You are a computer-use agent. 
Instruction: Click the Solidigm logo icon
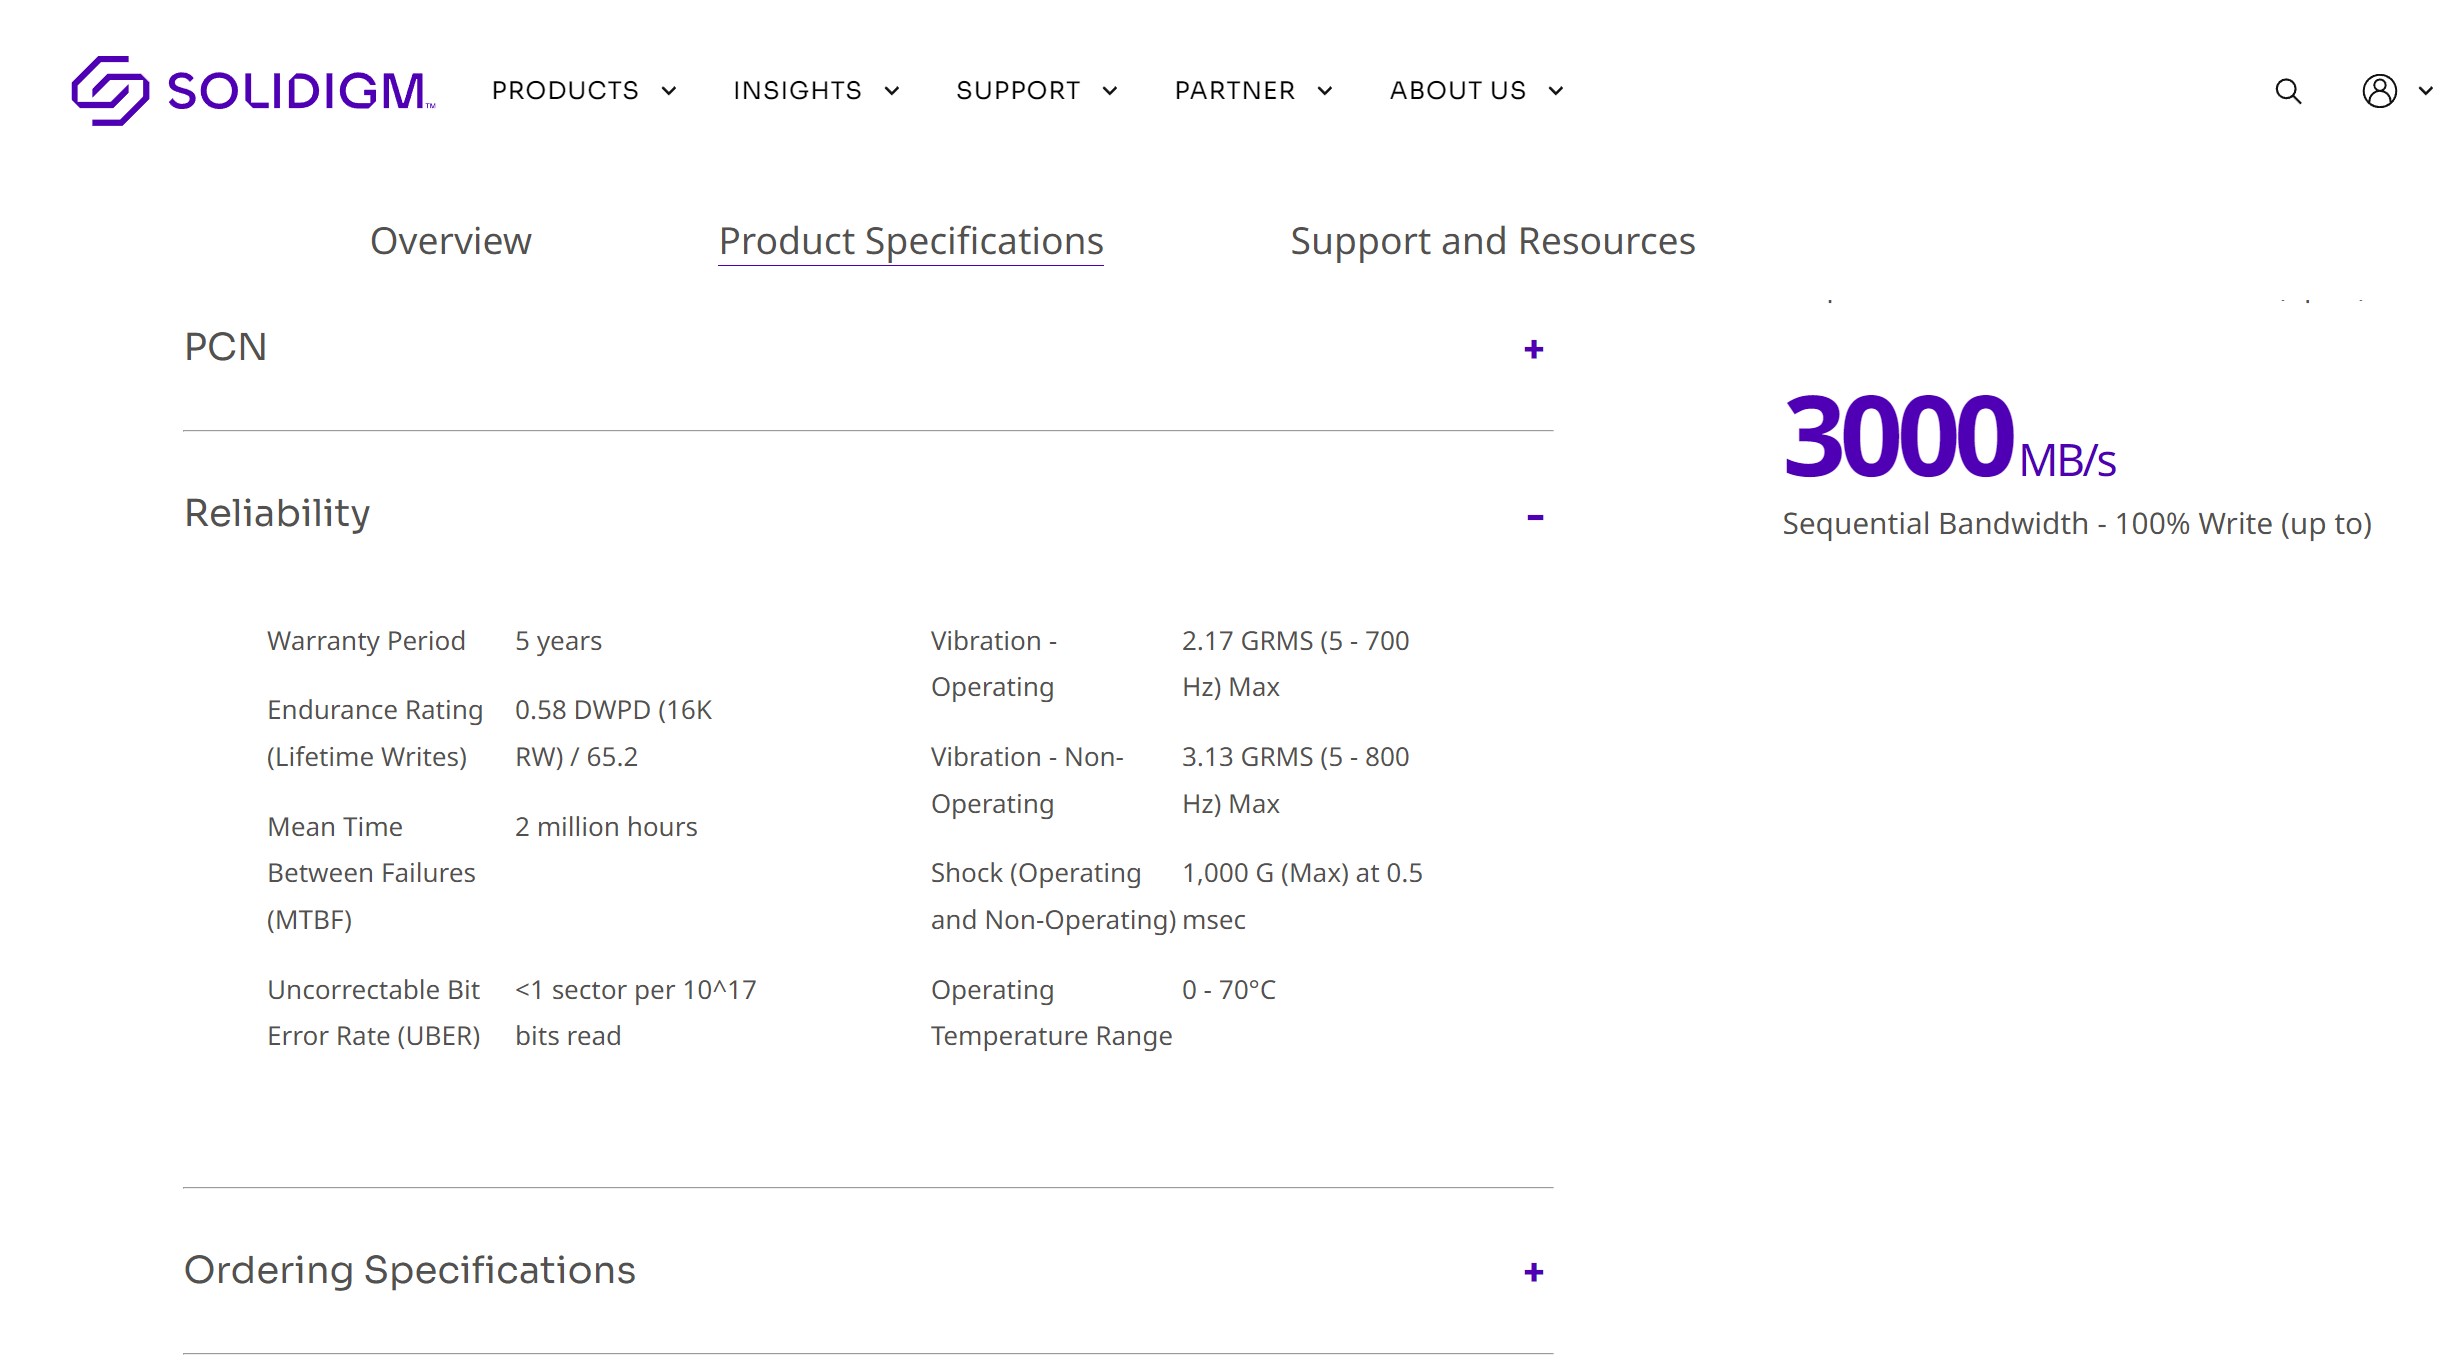click(x=110, y=91)
